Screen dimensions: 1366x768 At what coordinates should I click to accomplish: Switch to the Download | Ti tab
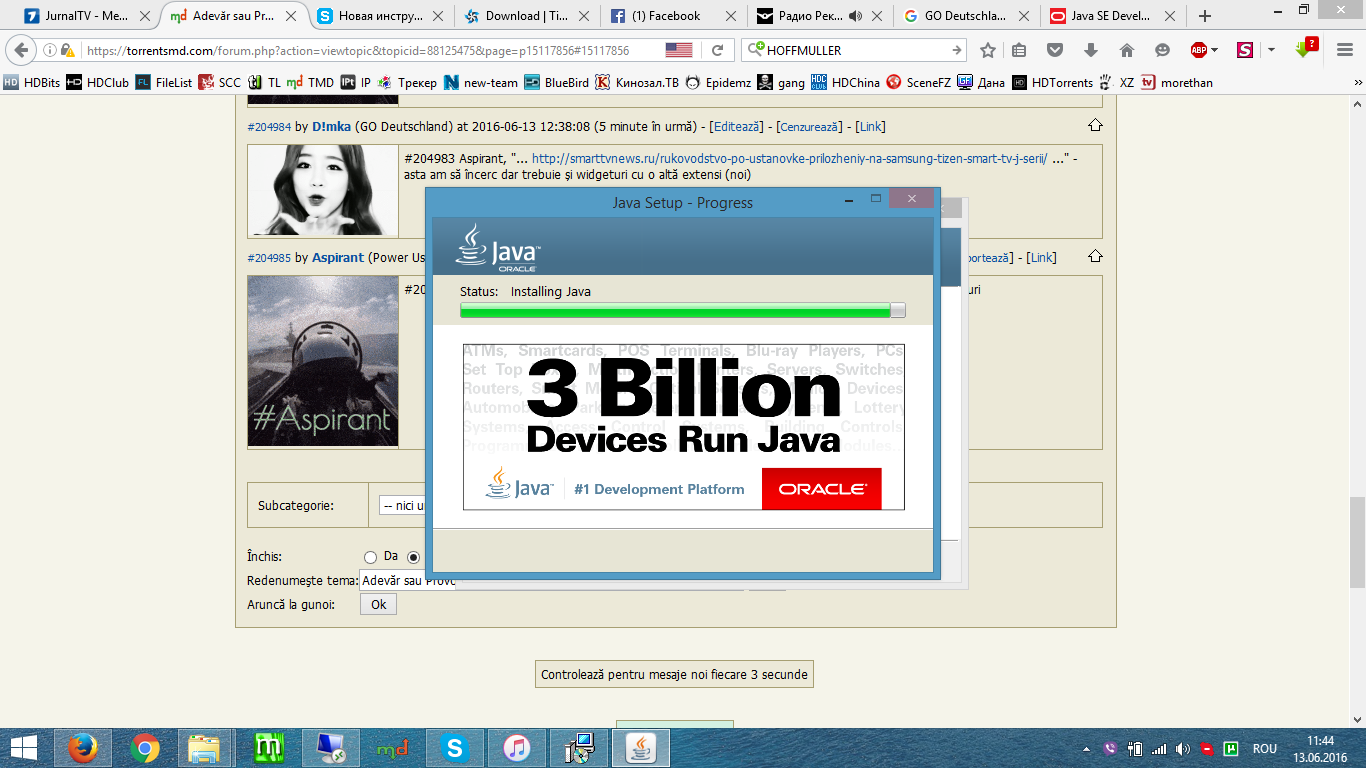point(528,16)
